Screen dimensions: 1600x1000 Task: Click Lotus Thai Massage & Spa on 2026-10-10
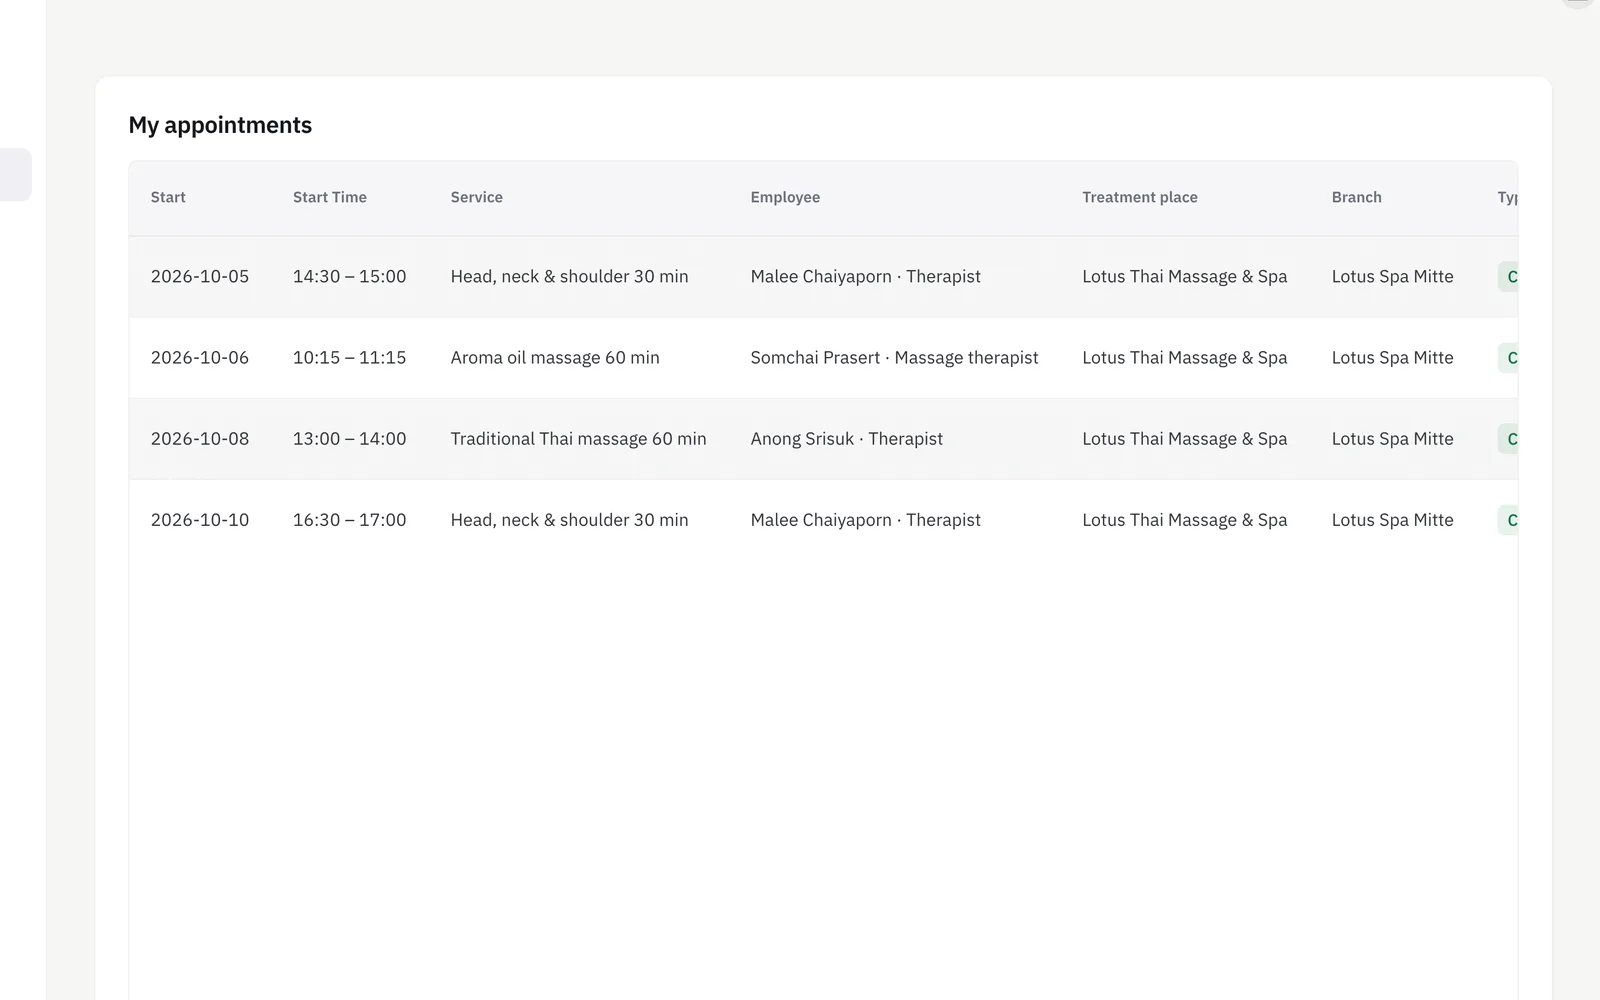(x=1185, y=519)
